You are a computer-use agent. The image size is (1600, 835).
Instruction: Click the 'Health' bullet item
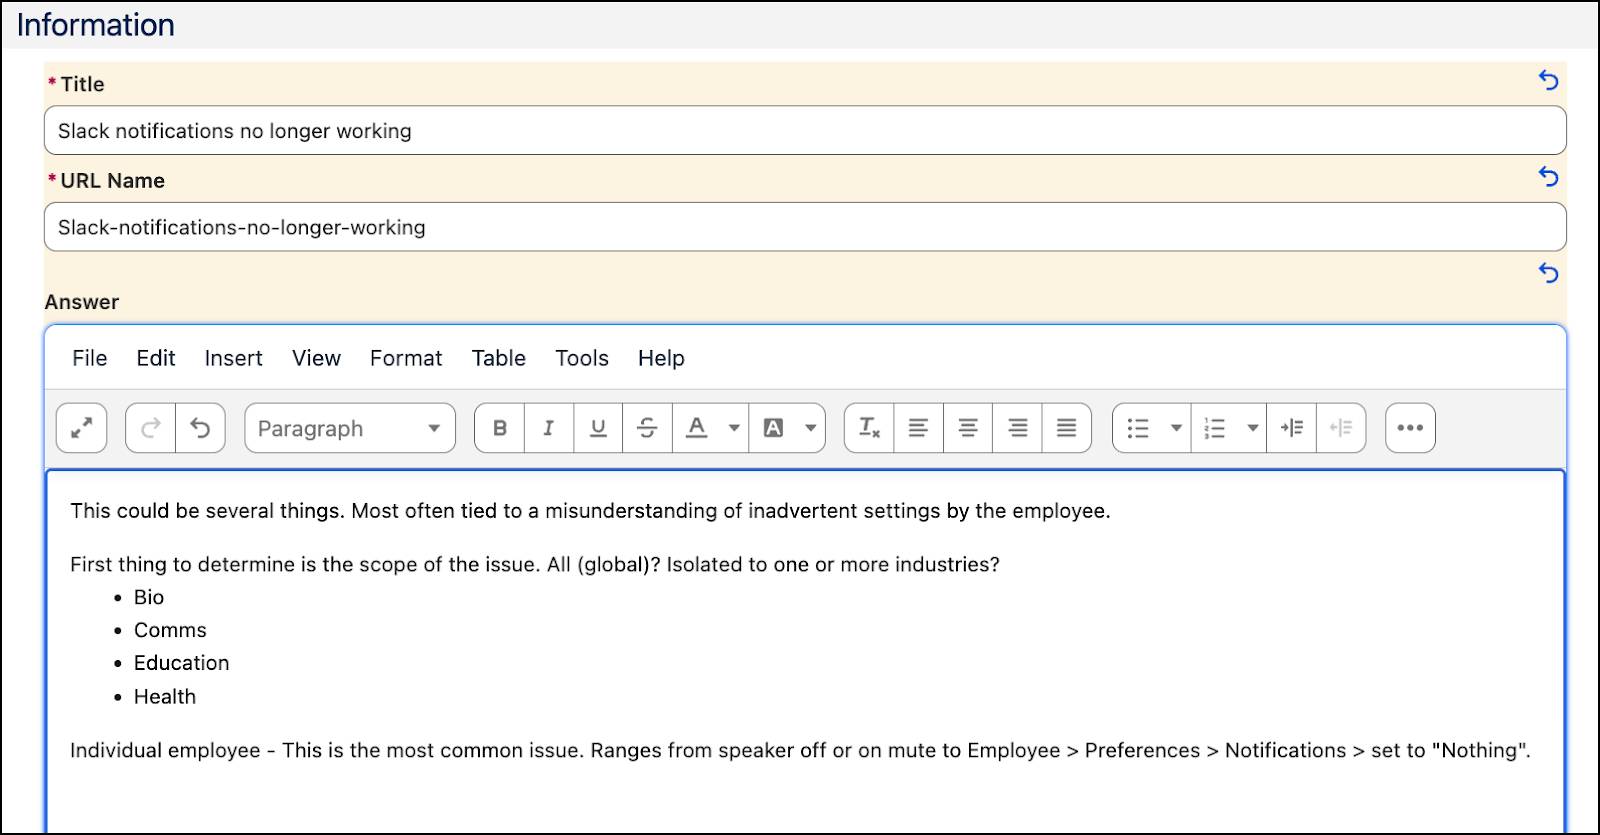(165, 697)
